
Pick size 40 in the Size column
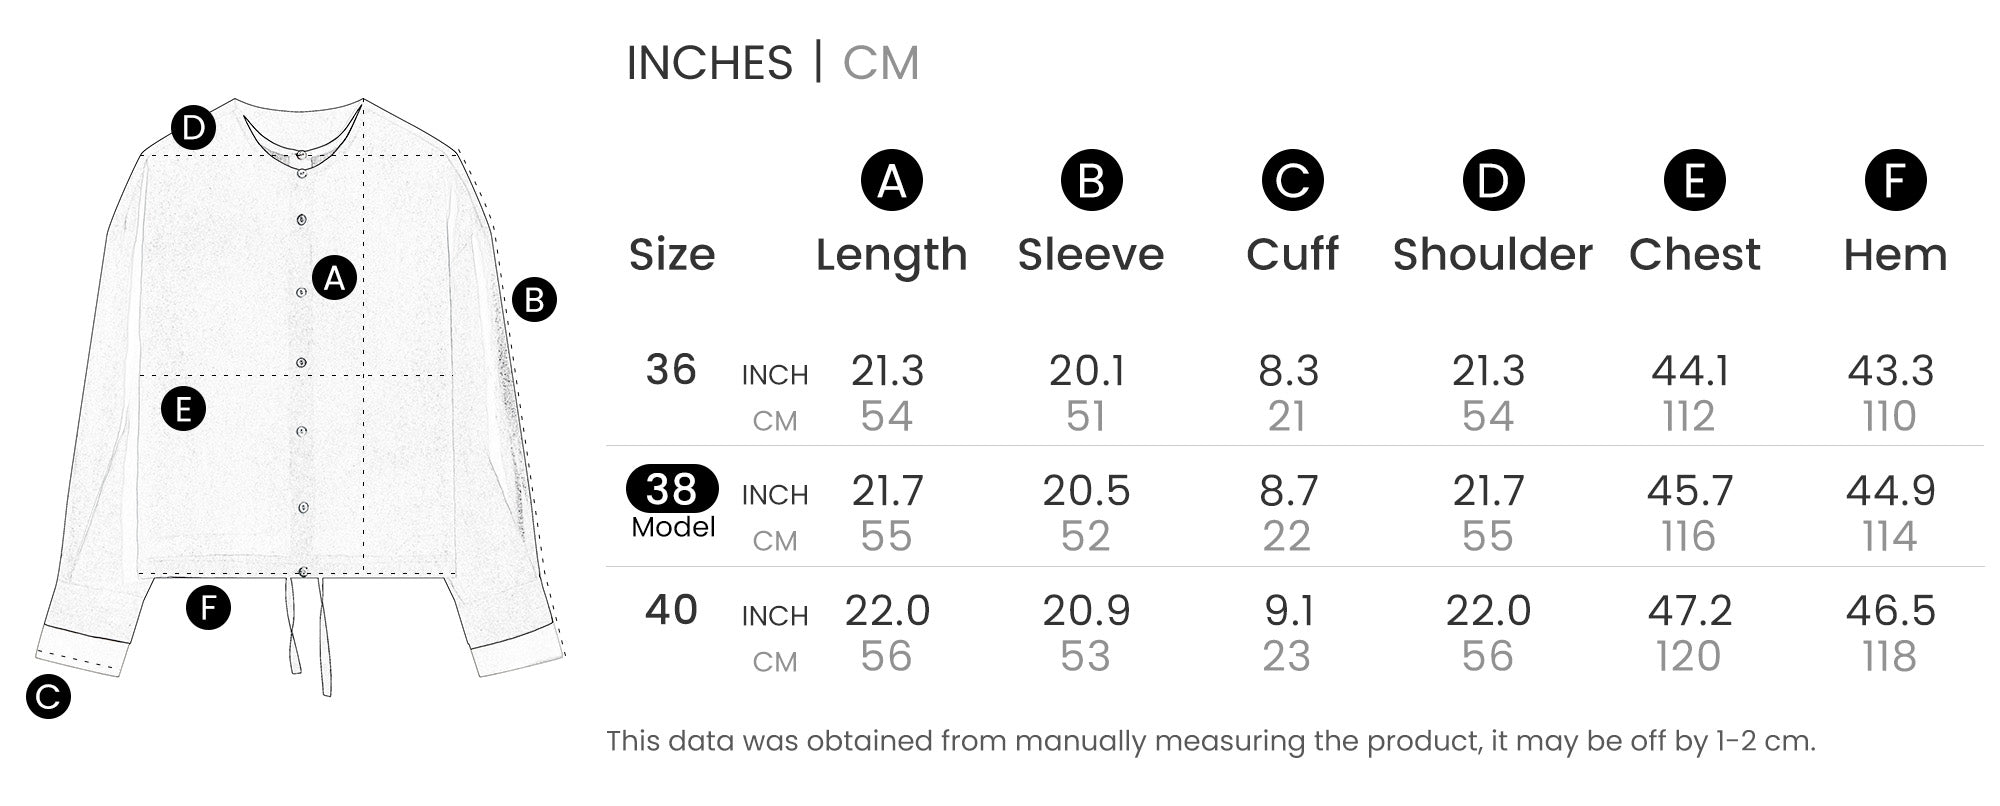[670, 610]
